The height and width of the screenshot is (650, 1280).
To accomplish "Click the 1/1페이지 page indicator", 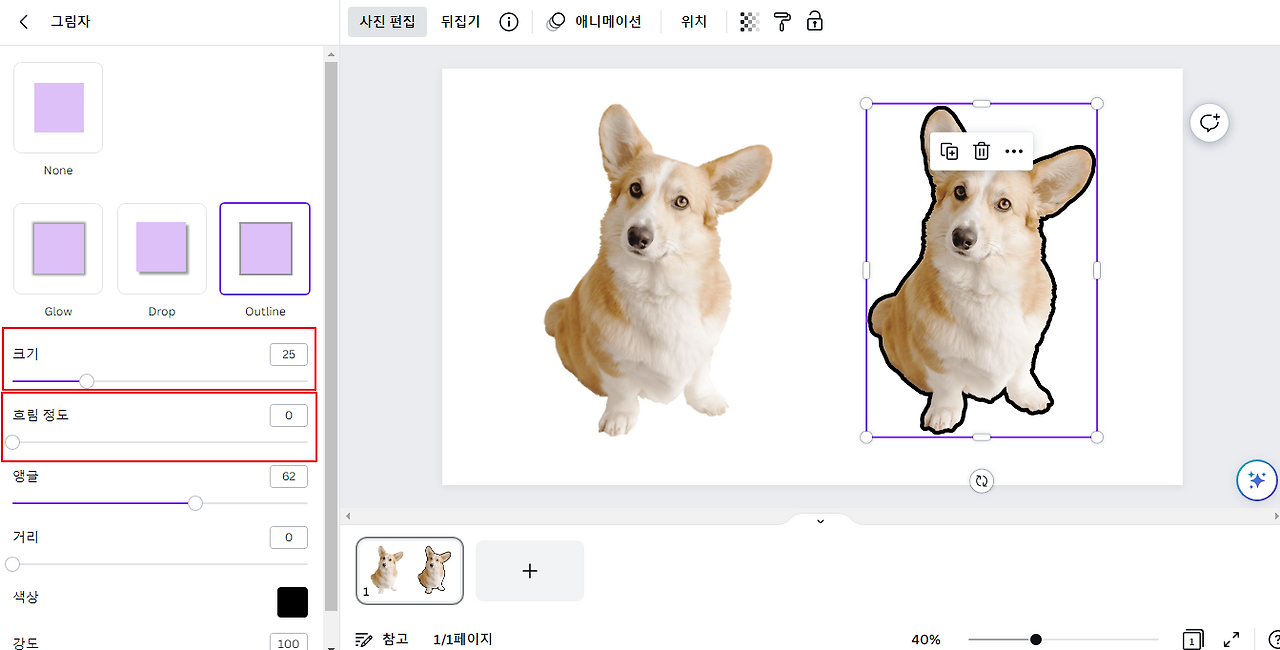I will tap(463, 639).
